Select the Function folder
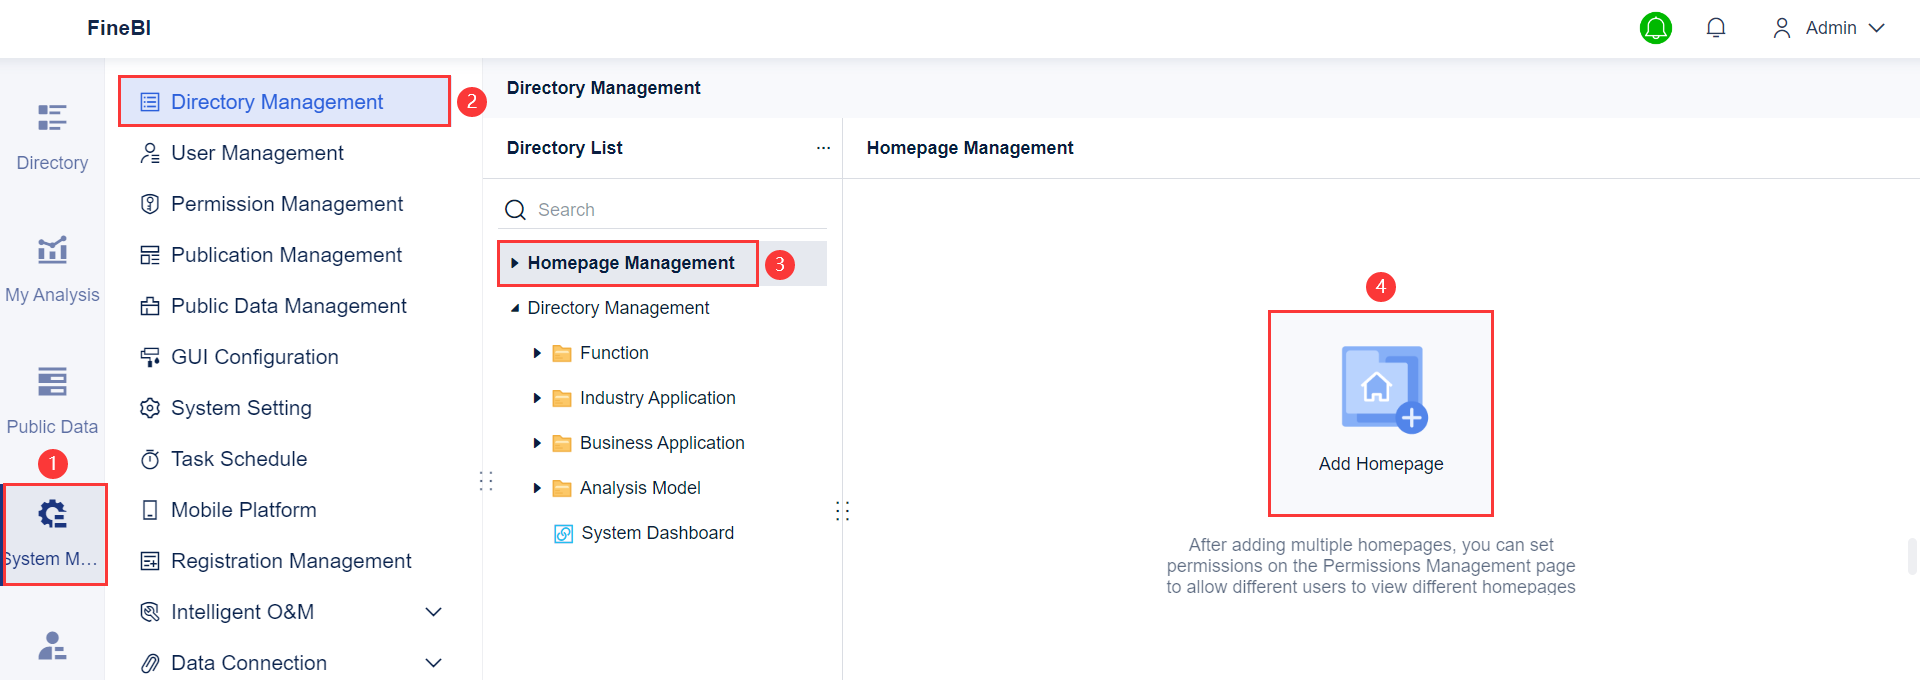 (x=614, y=353)
